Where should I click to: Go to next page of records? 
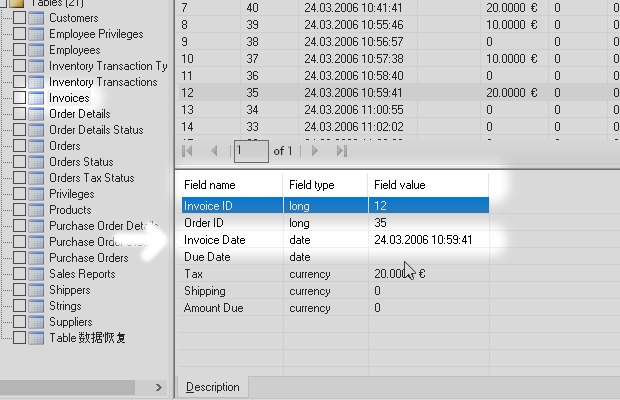click(x=315, y=151)
